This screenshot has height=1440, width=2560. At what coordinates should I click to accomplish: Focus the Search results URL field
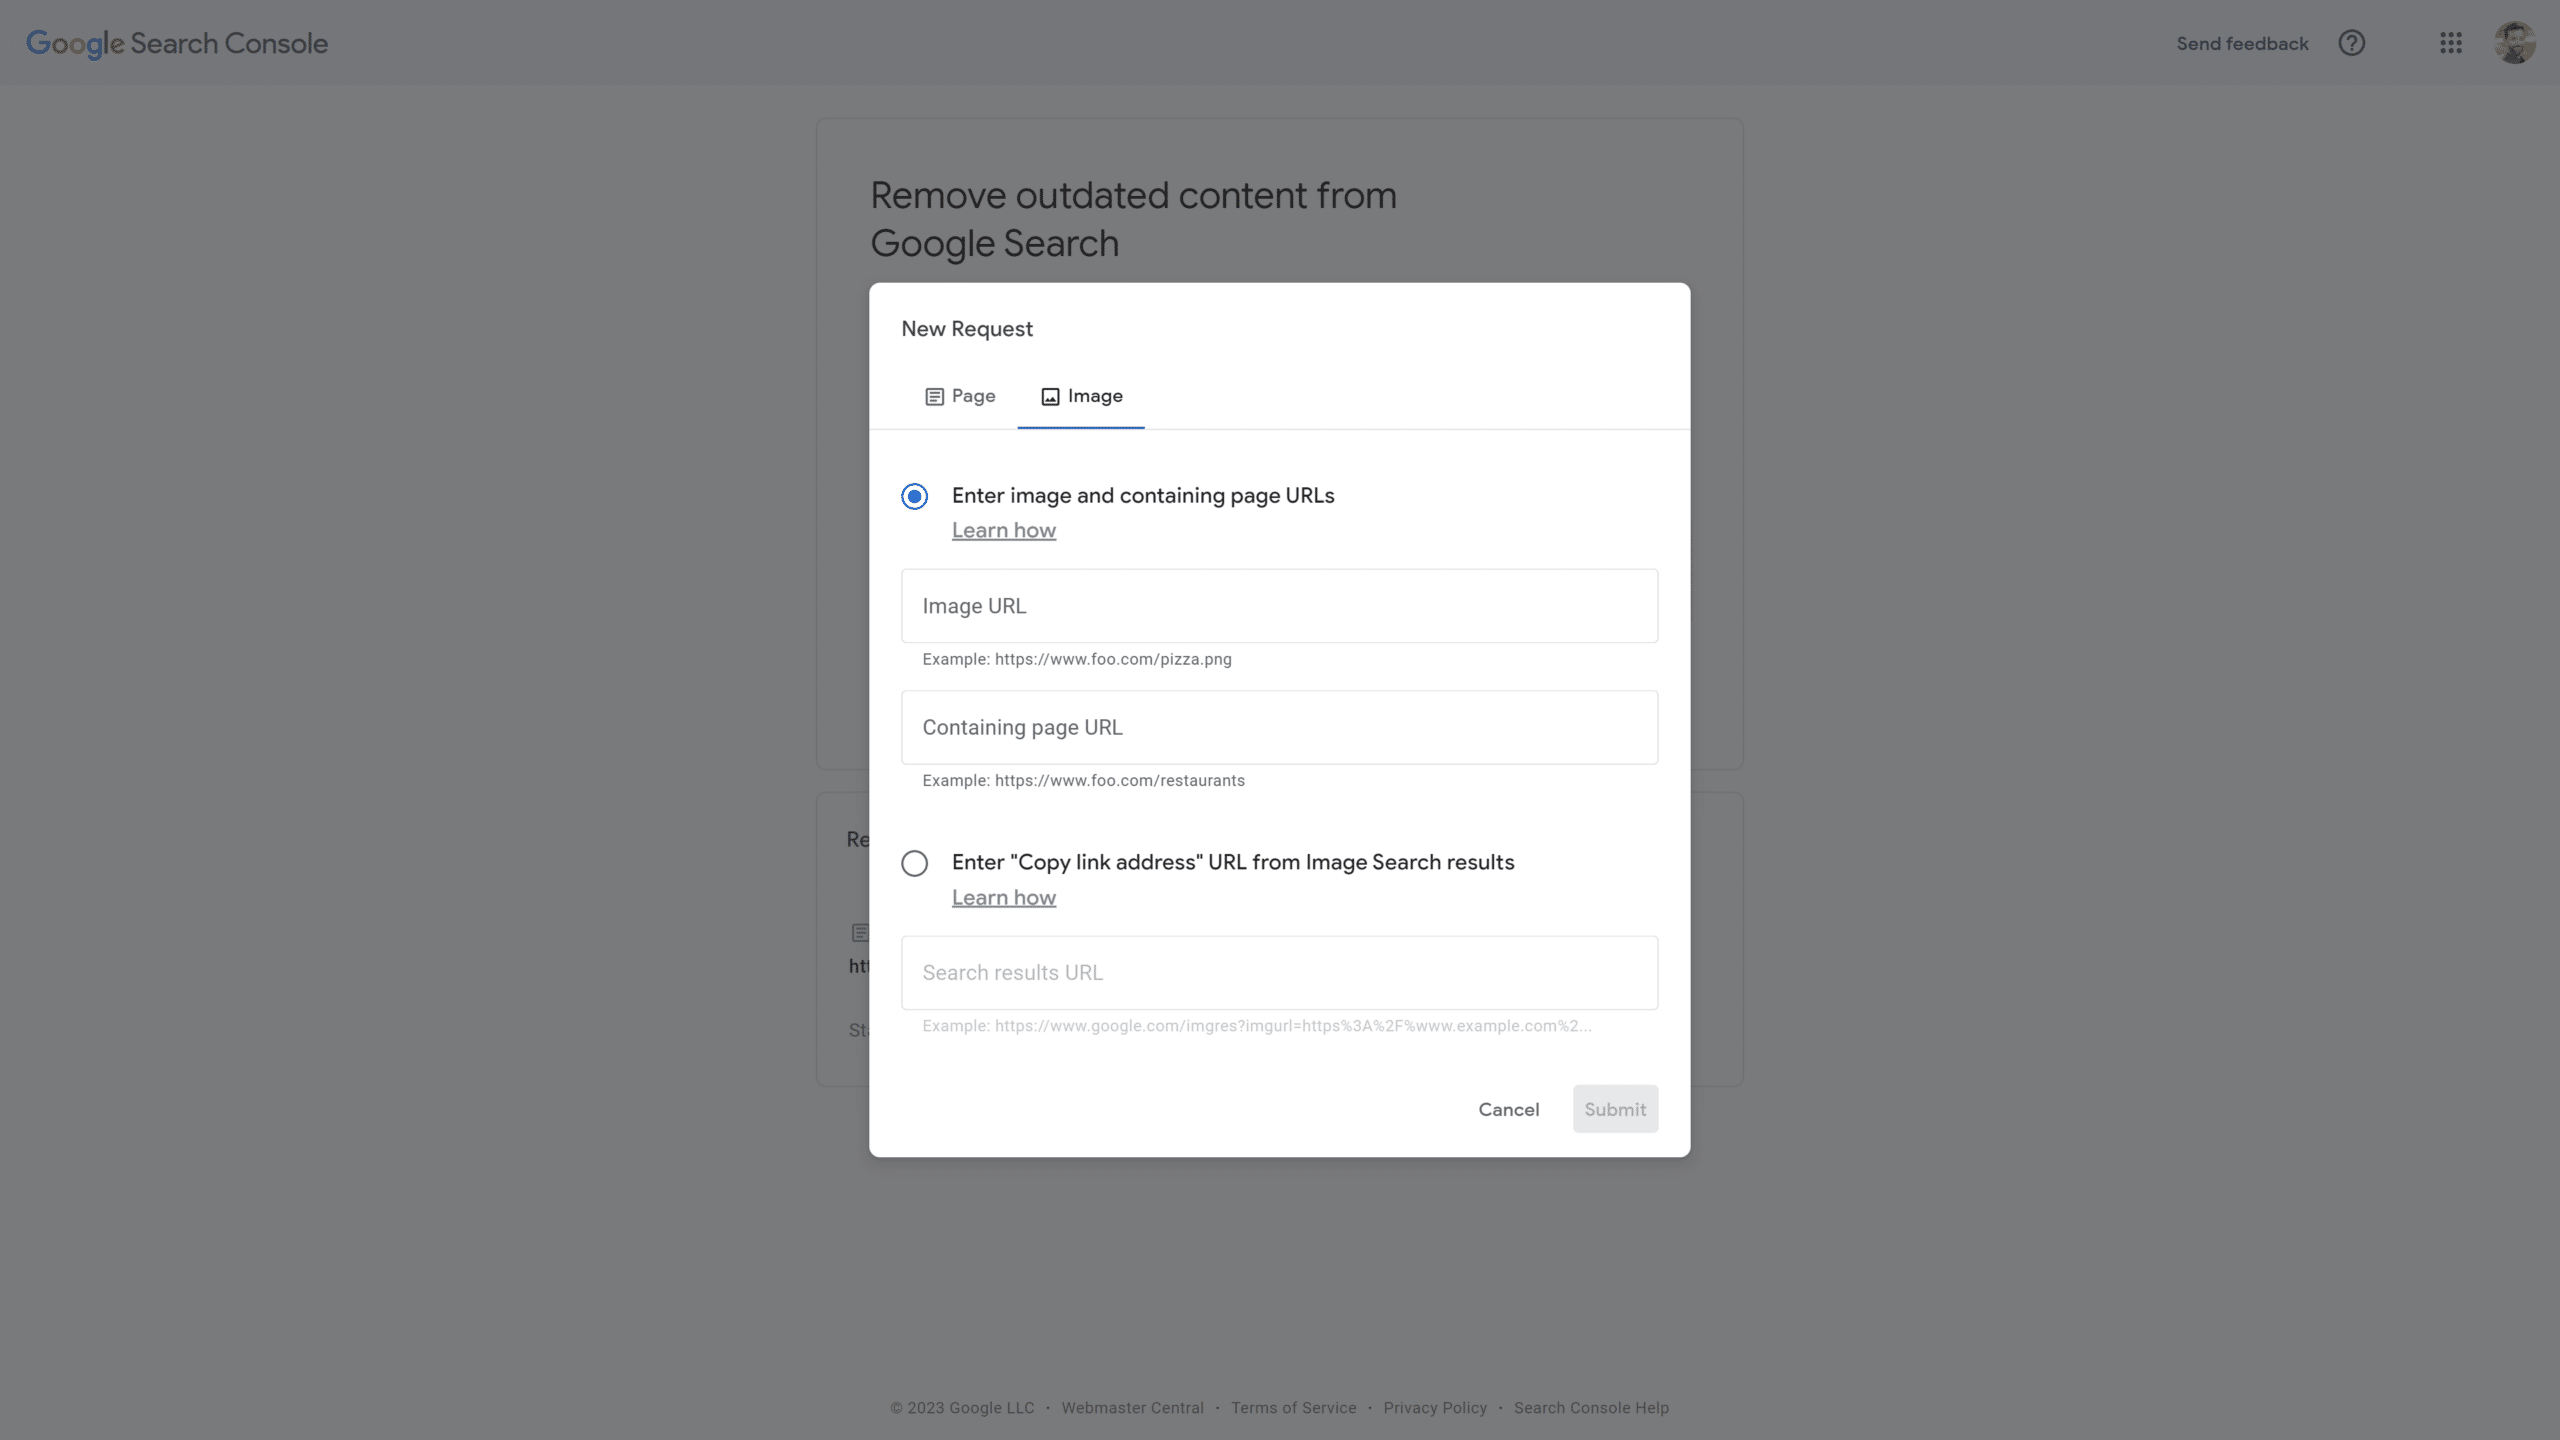pos(1279,973)
